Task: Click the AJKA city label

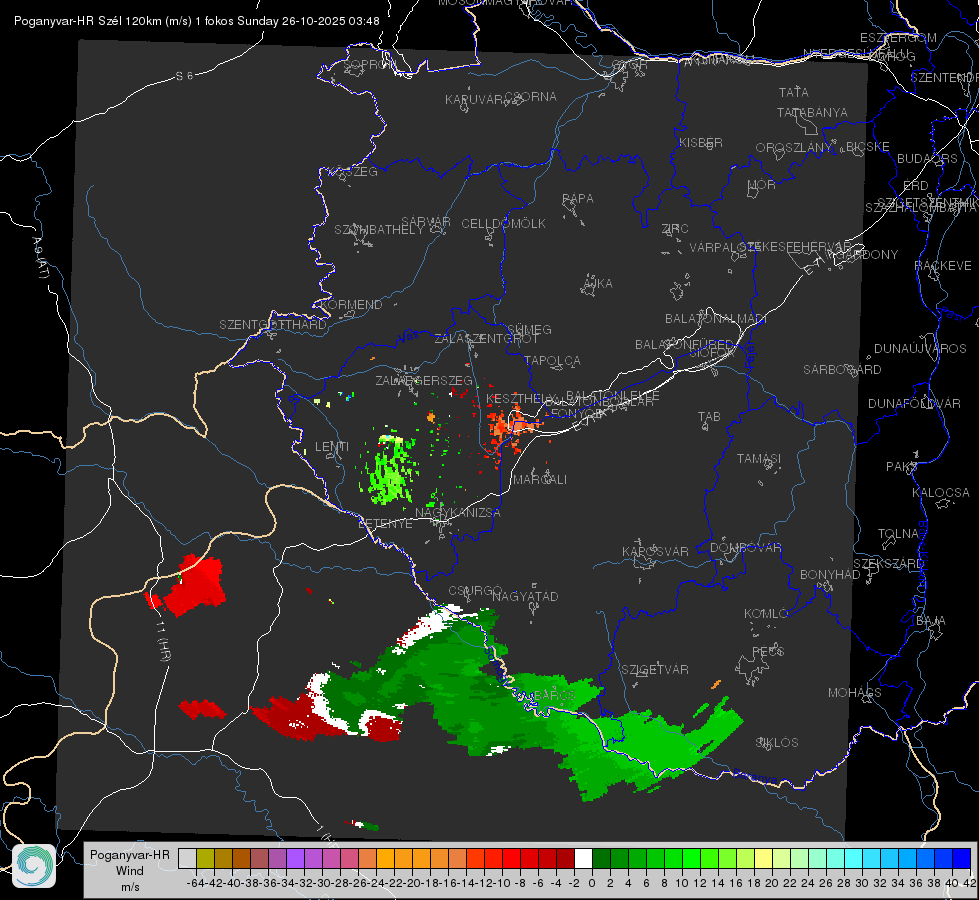Action: tap(598, 284)
